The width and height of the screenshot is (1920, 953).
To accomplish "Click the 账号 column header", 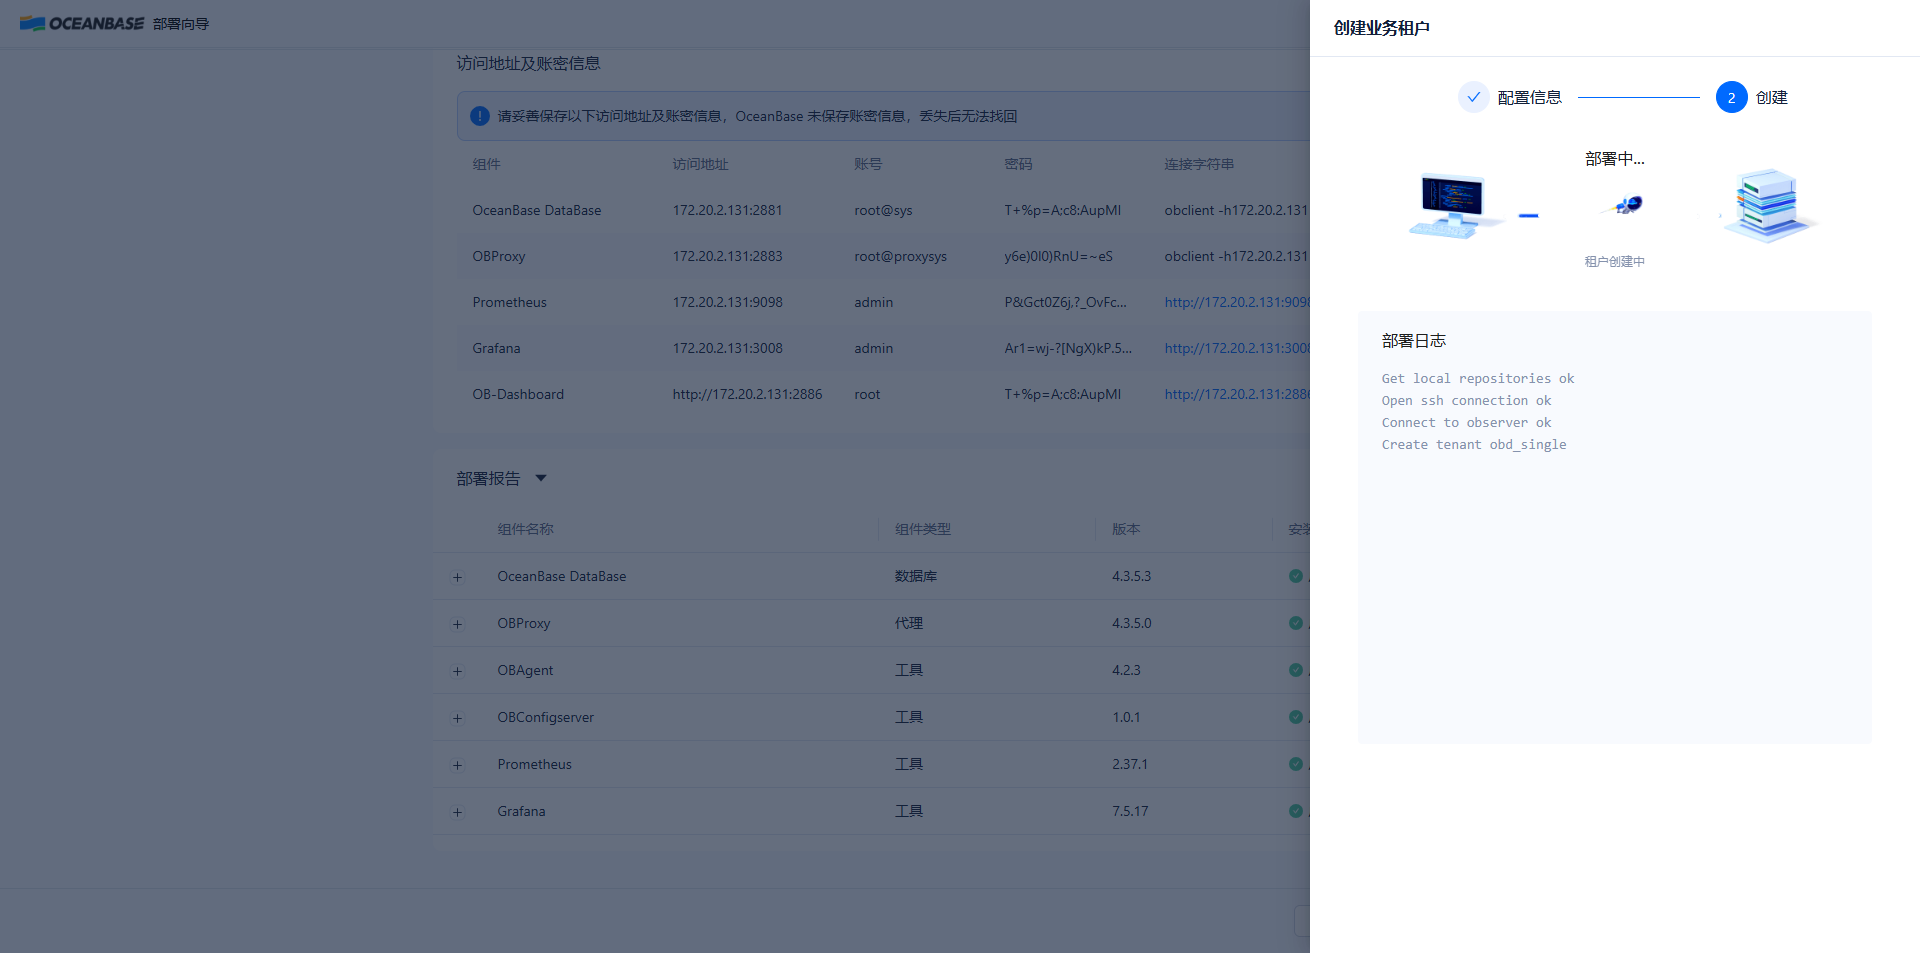I will point(868,164).
